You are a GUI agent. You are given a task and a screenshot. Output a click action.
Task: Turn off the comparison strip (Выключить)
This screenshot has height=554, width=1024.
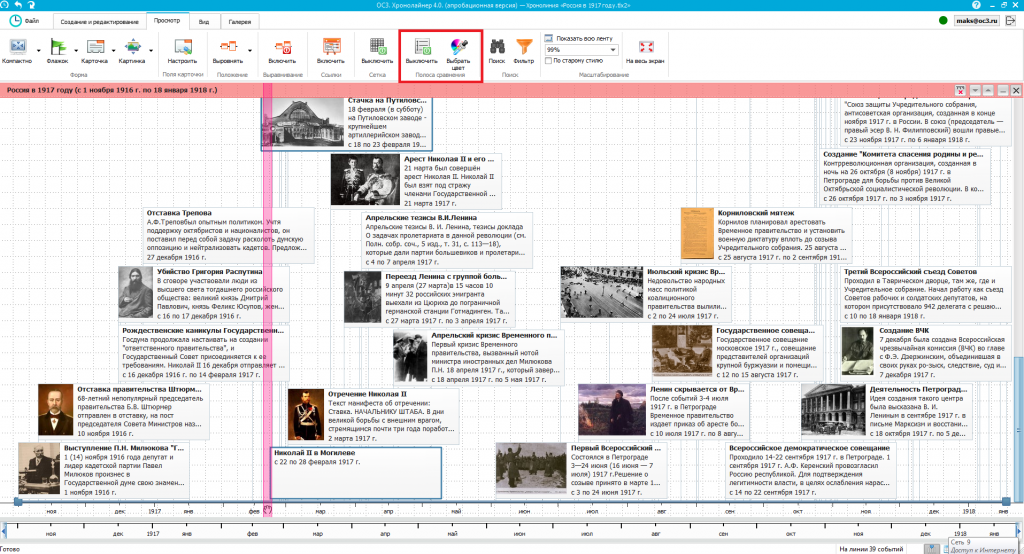(x=421, y=50)
